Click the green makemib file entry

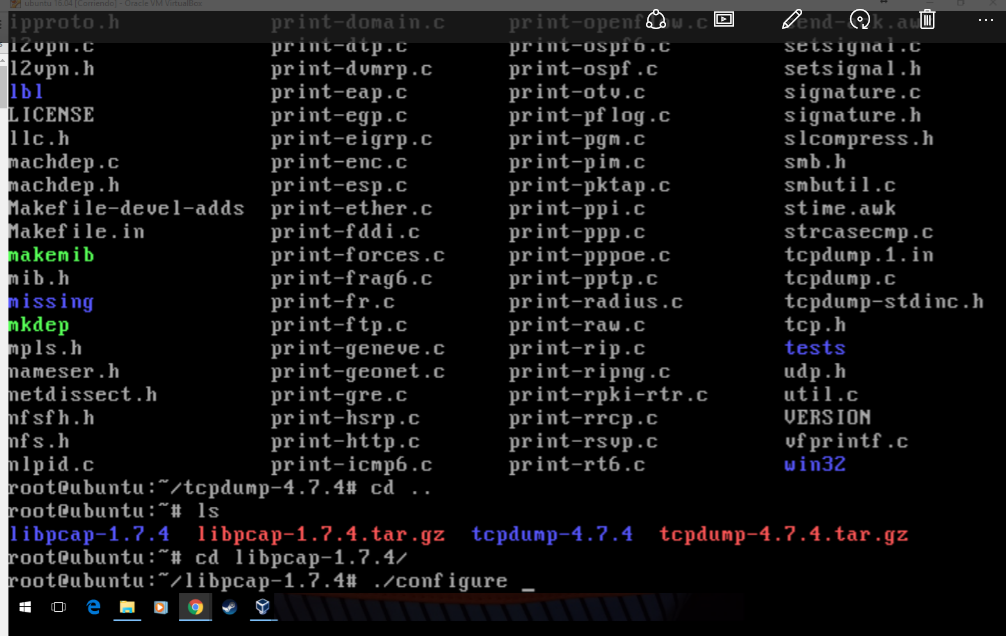(x=51, y=255)
